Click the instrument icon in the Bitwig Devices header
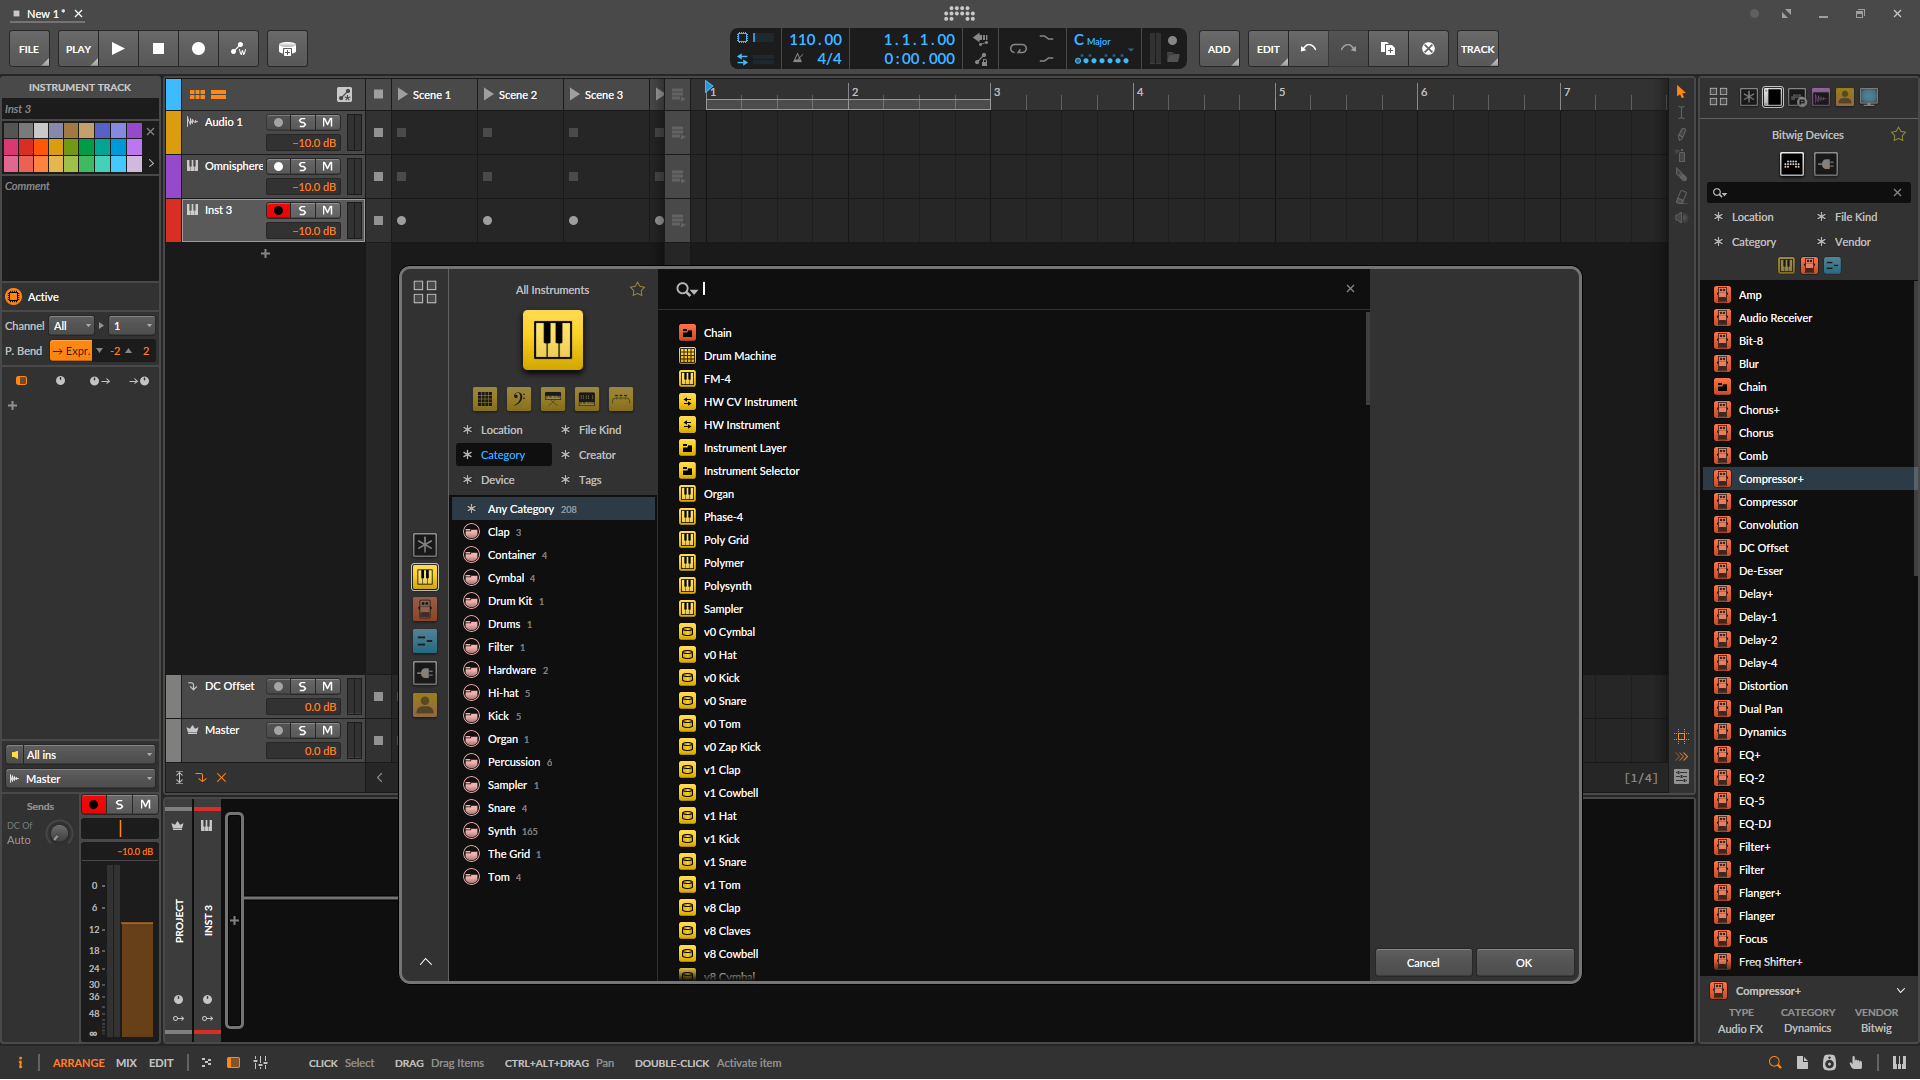 coord(1791,164)
